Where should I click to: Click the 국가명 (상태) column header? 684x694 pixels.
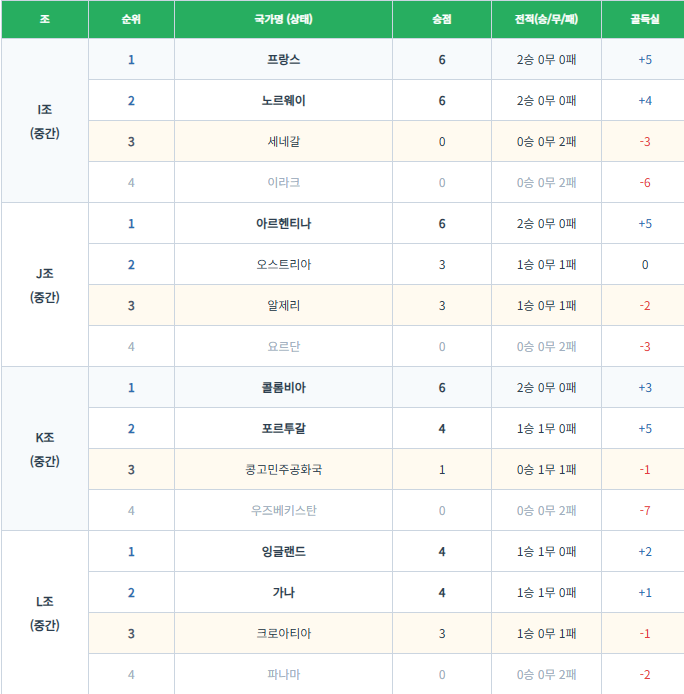click(283, 19)
